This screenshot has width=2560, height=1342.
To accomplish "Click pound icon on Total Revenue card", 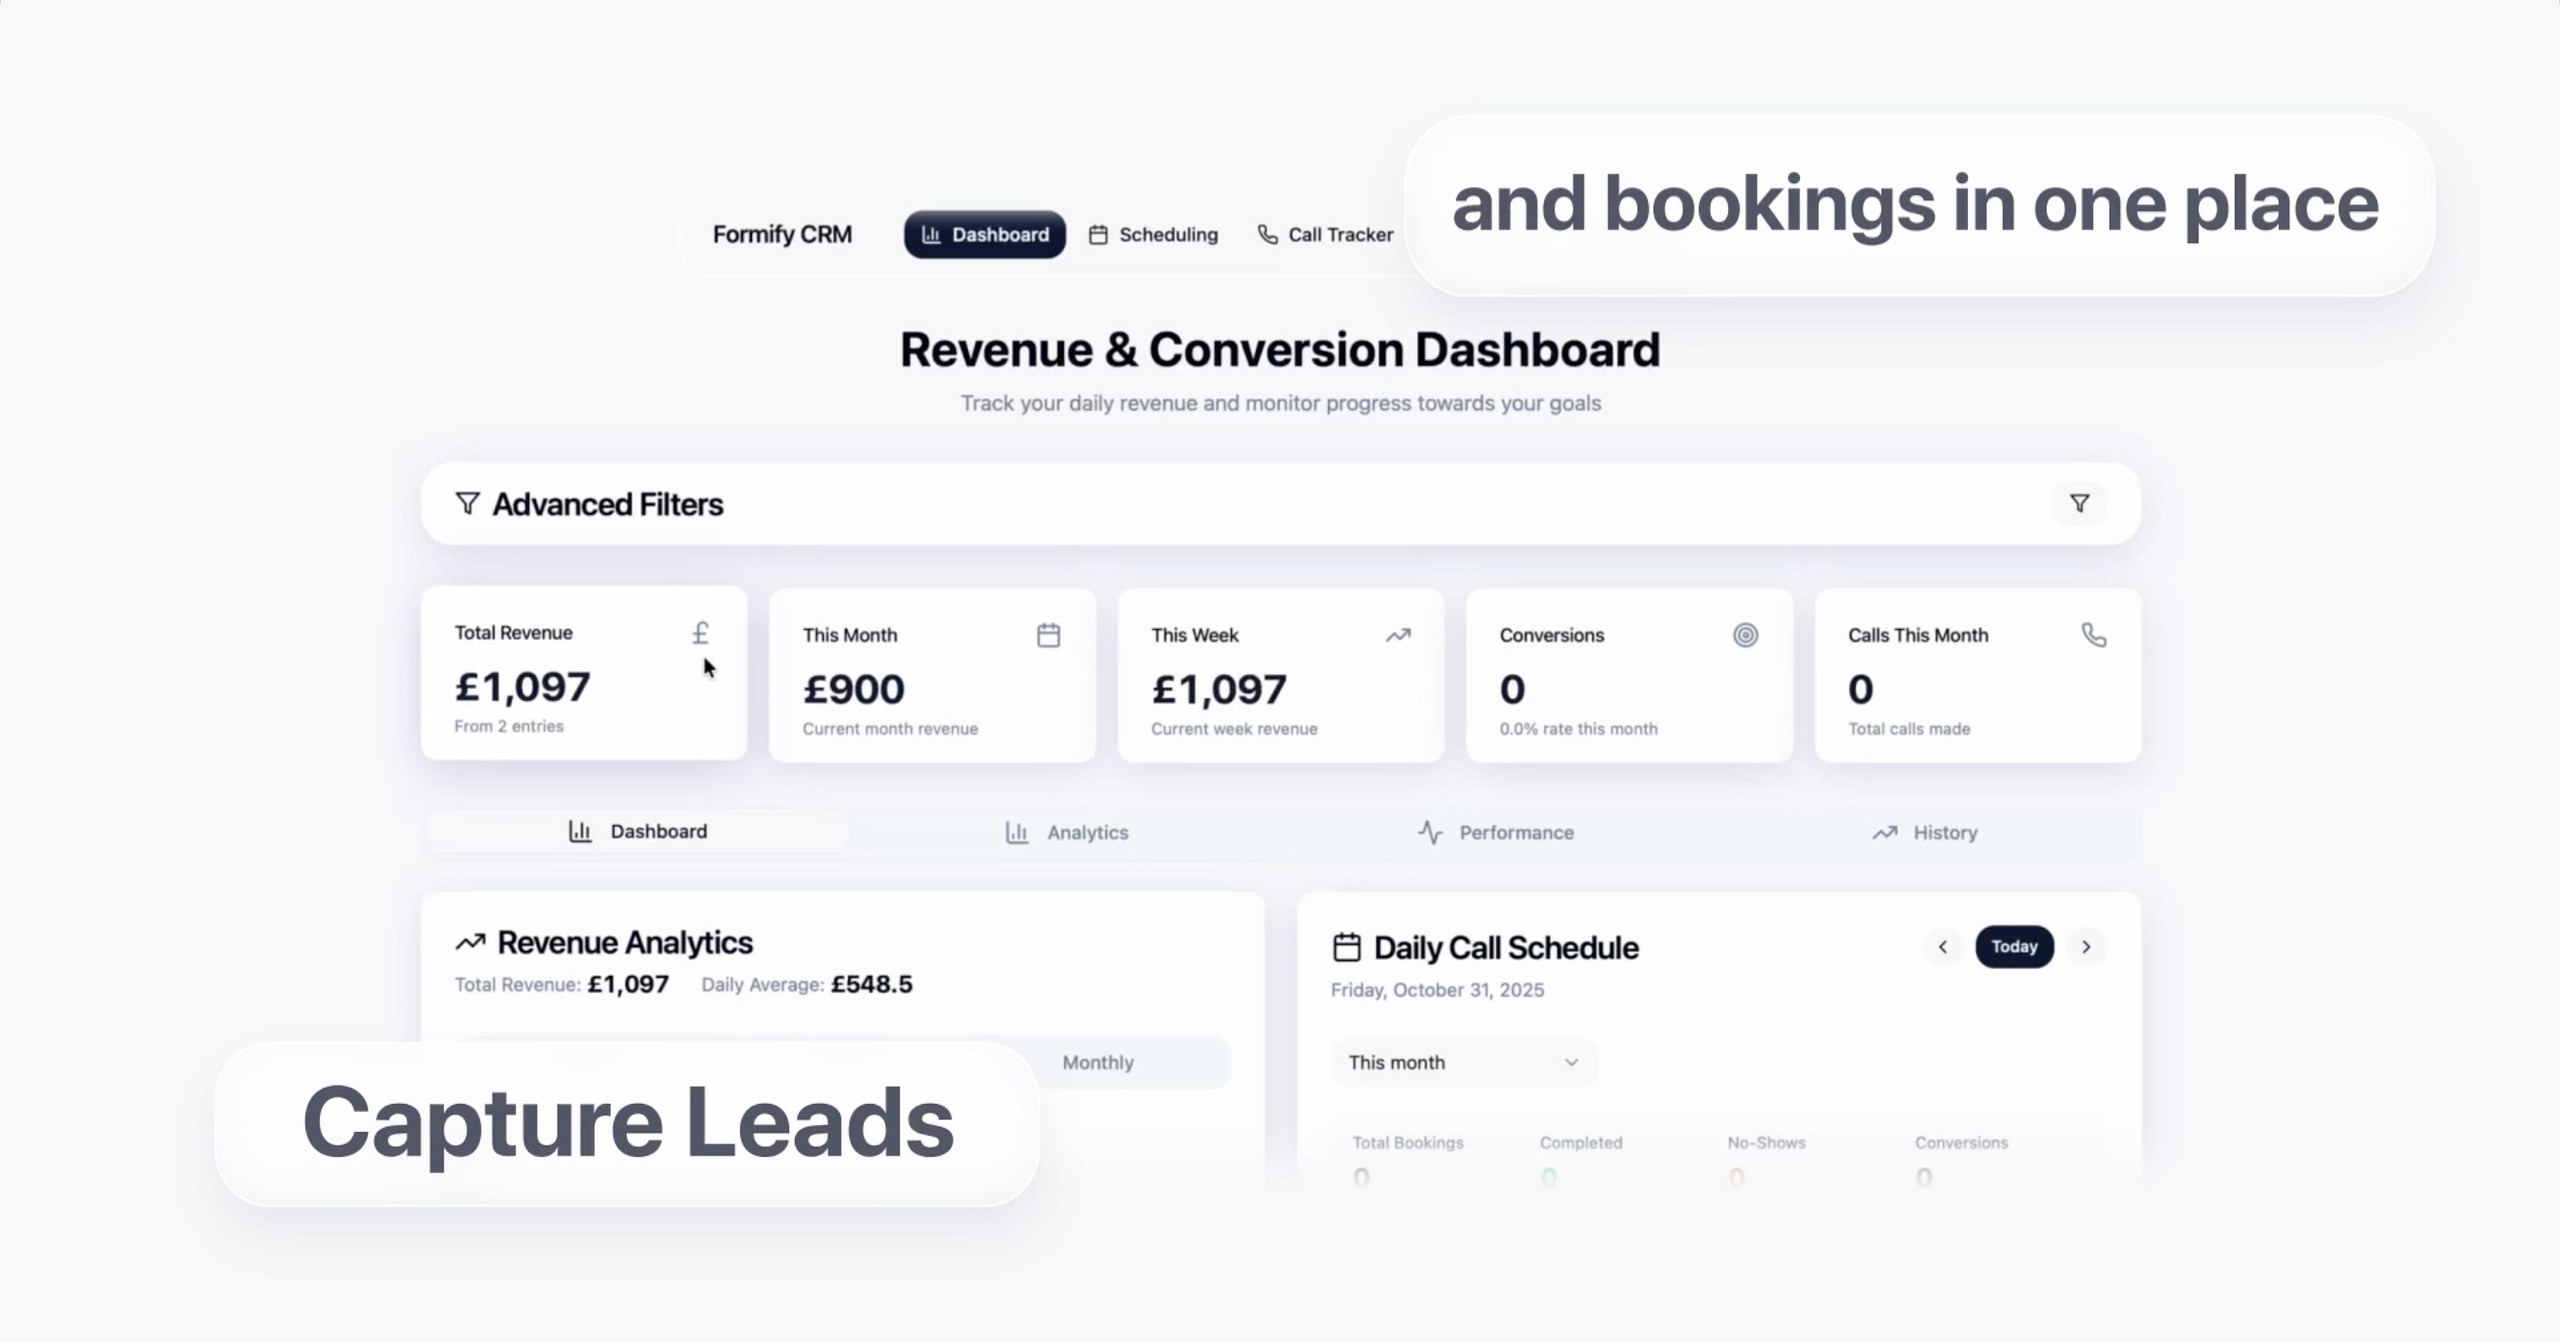I will (x=701, y=633).
